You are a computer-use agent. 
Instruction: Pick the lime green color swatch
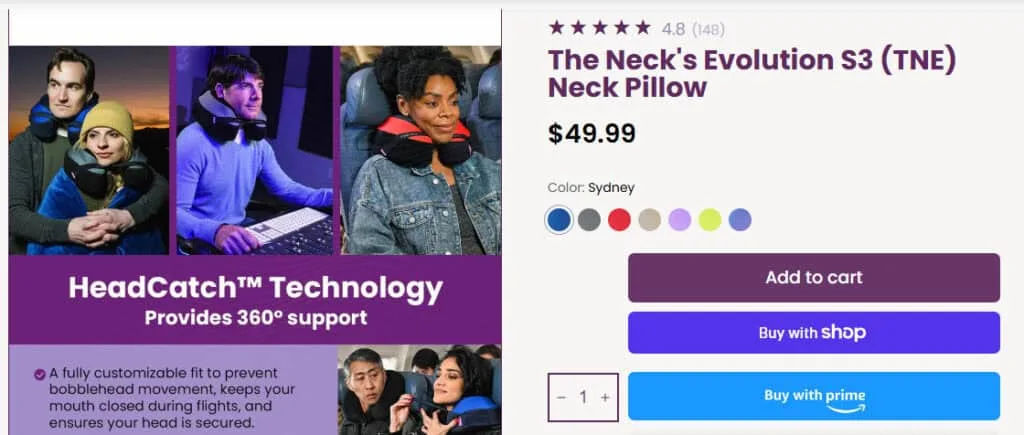(710, 220)
